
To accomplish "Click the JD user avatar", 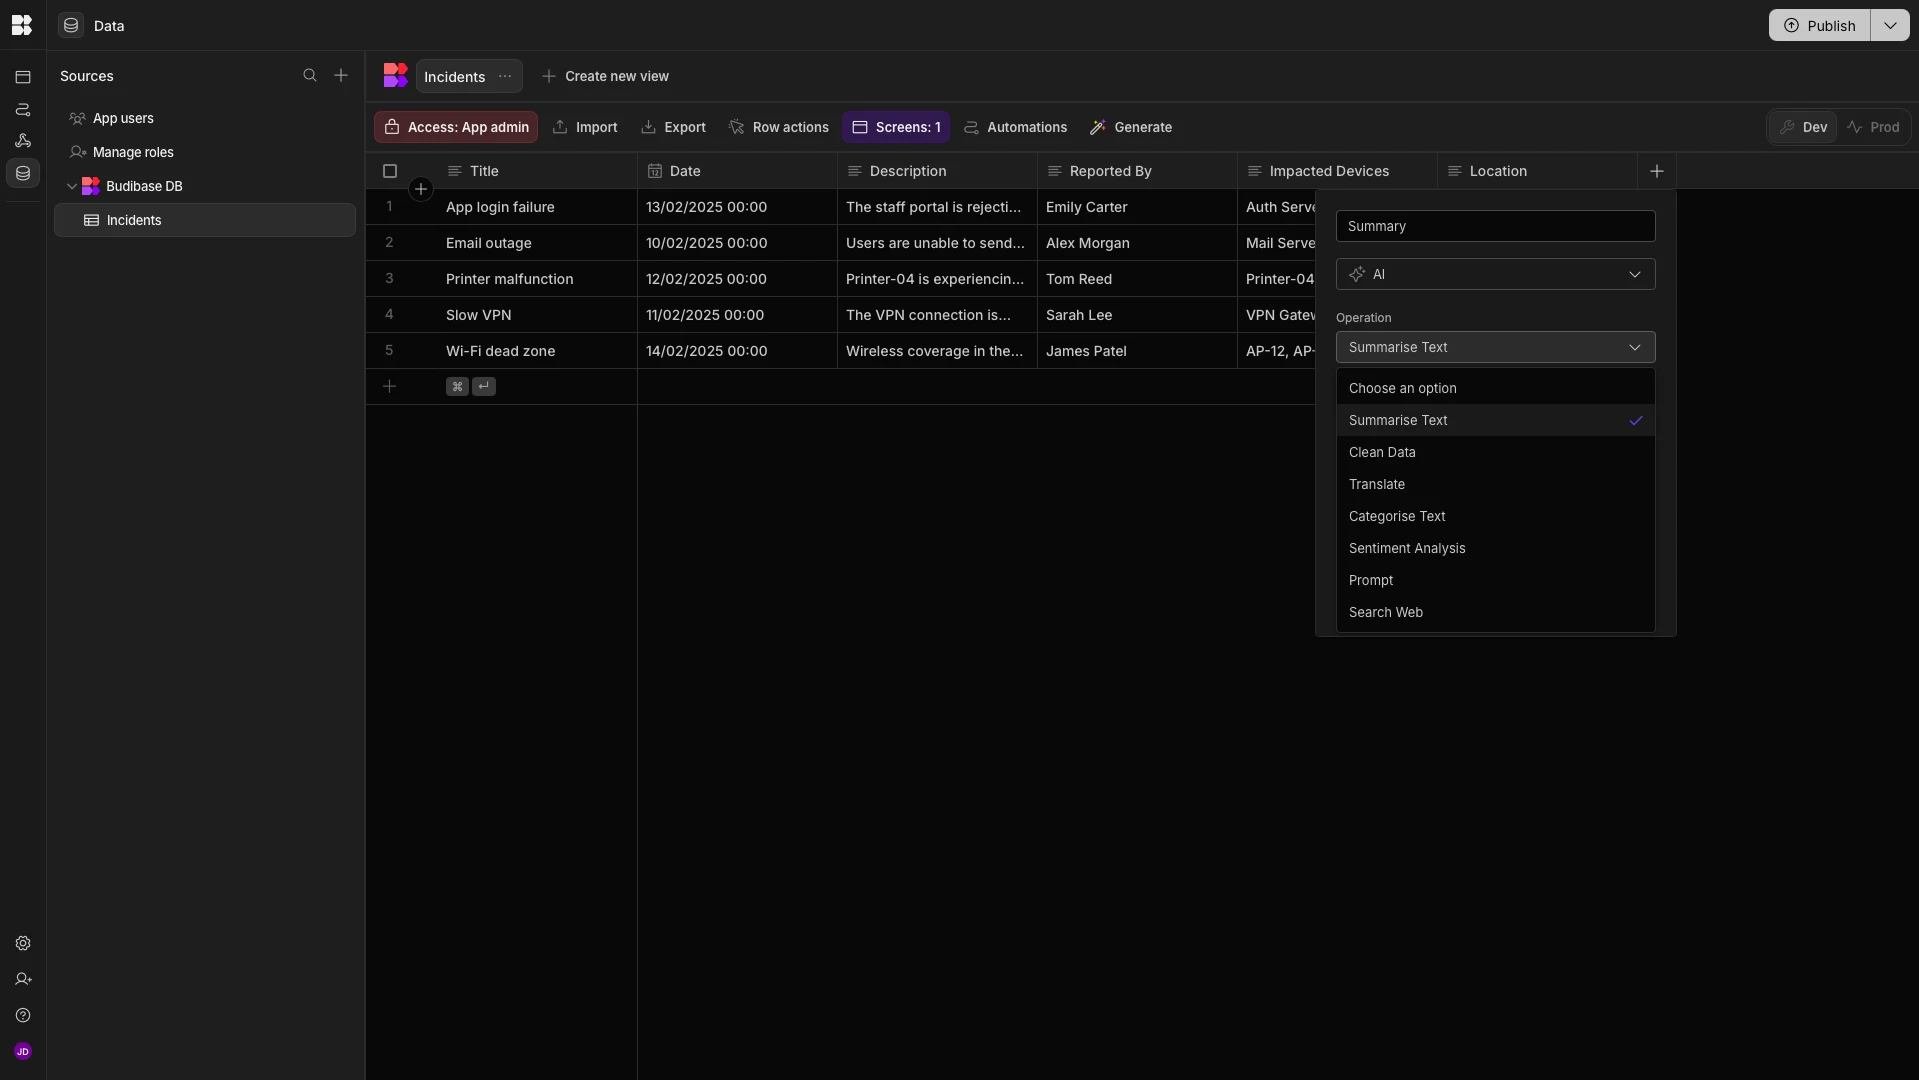I will click(23, 1051).
